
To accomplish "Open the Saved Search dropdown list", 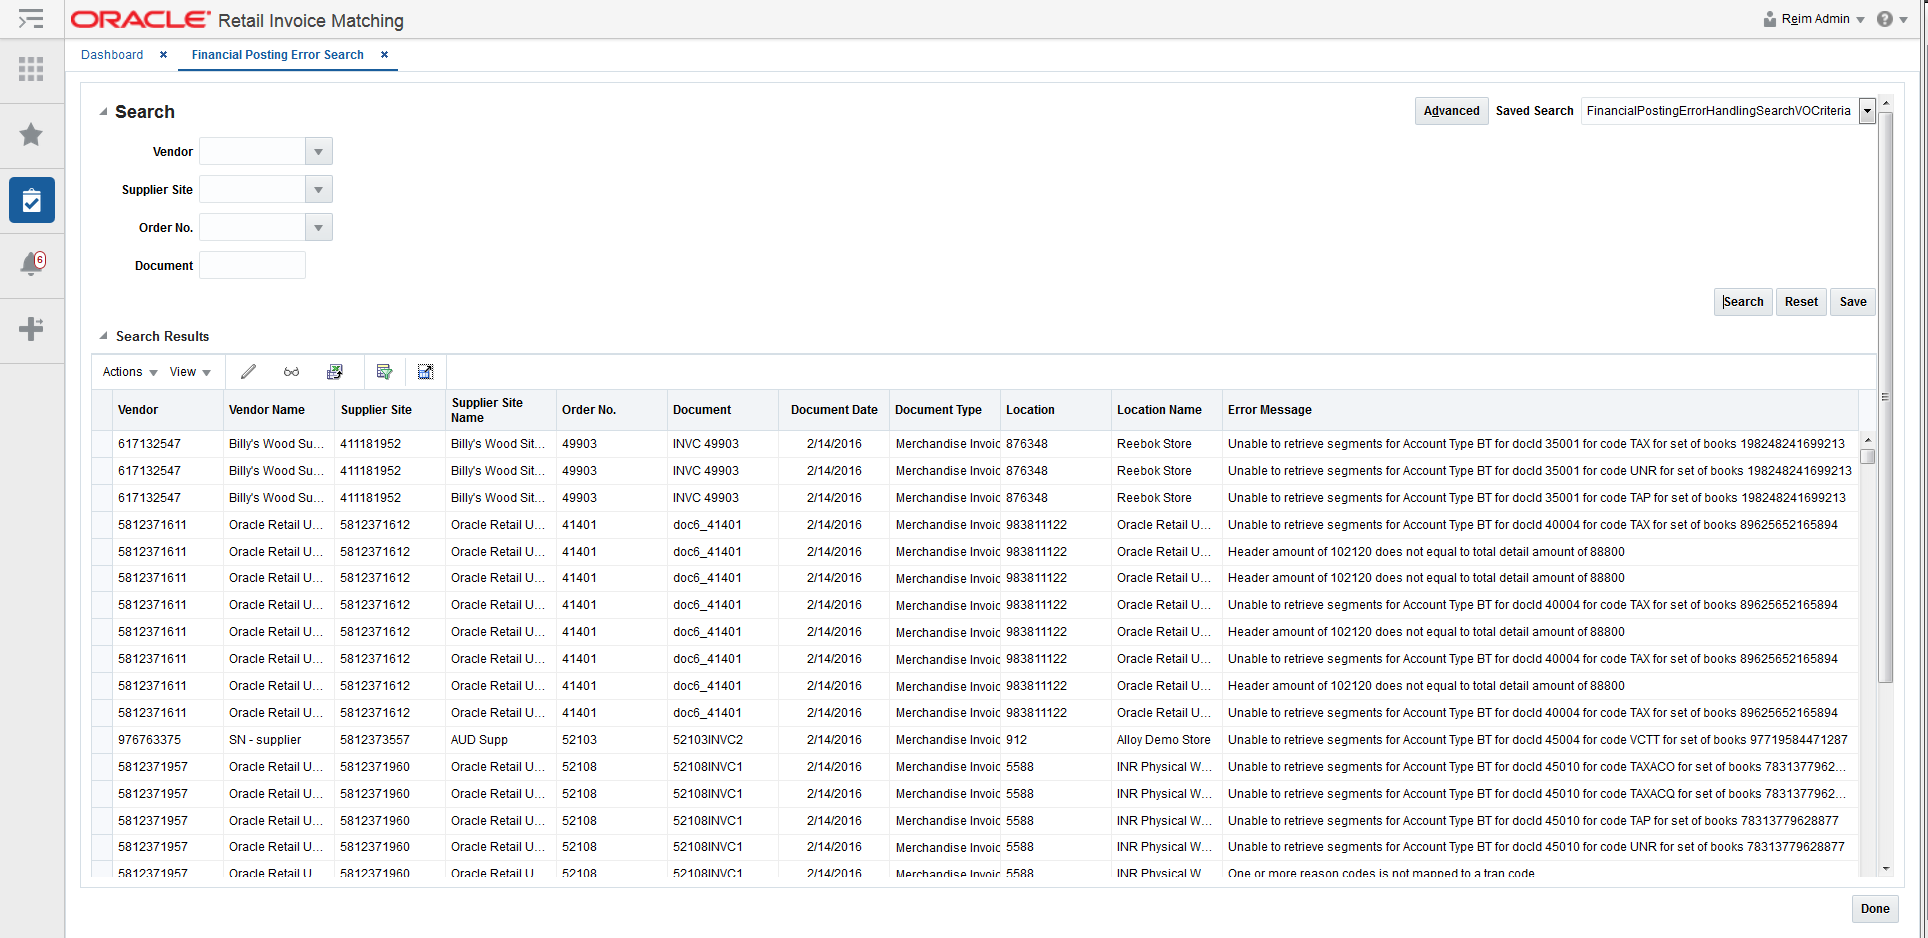I will coord(1866,111).
